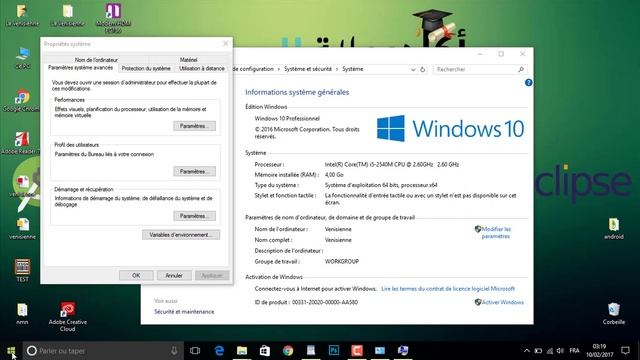Open Performances Paramètres button
This screenshot has width=640, height=360.
pyautogui.click(x=194, y=126)
